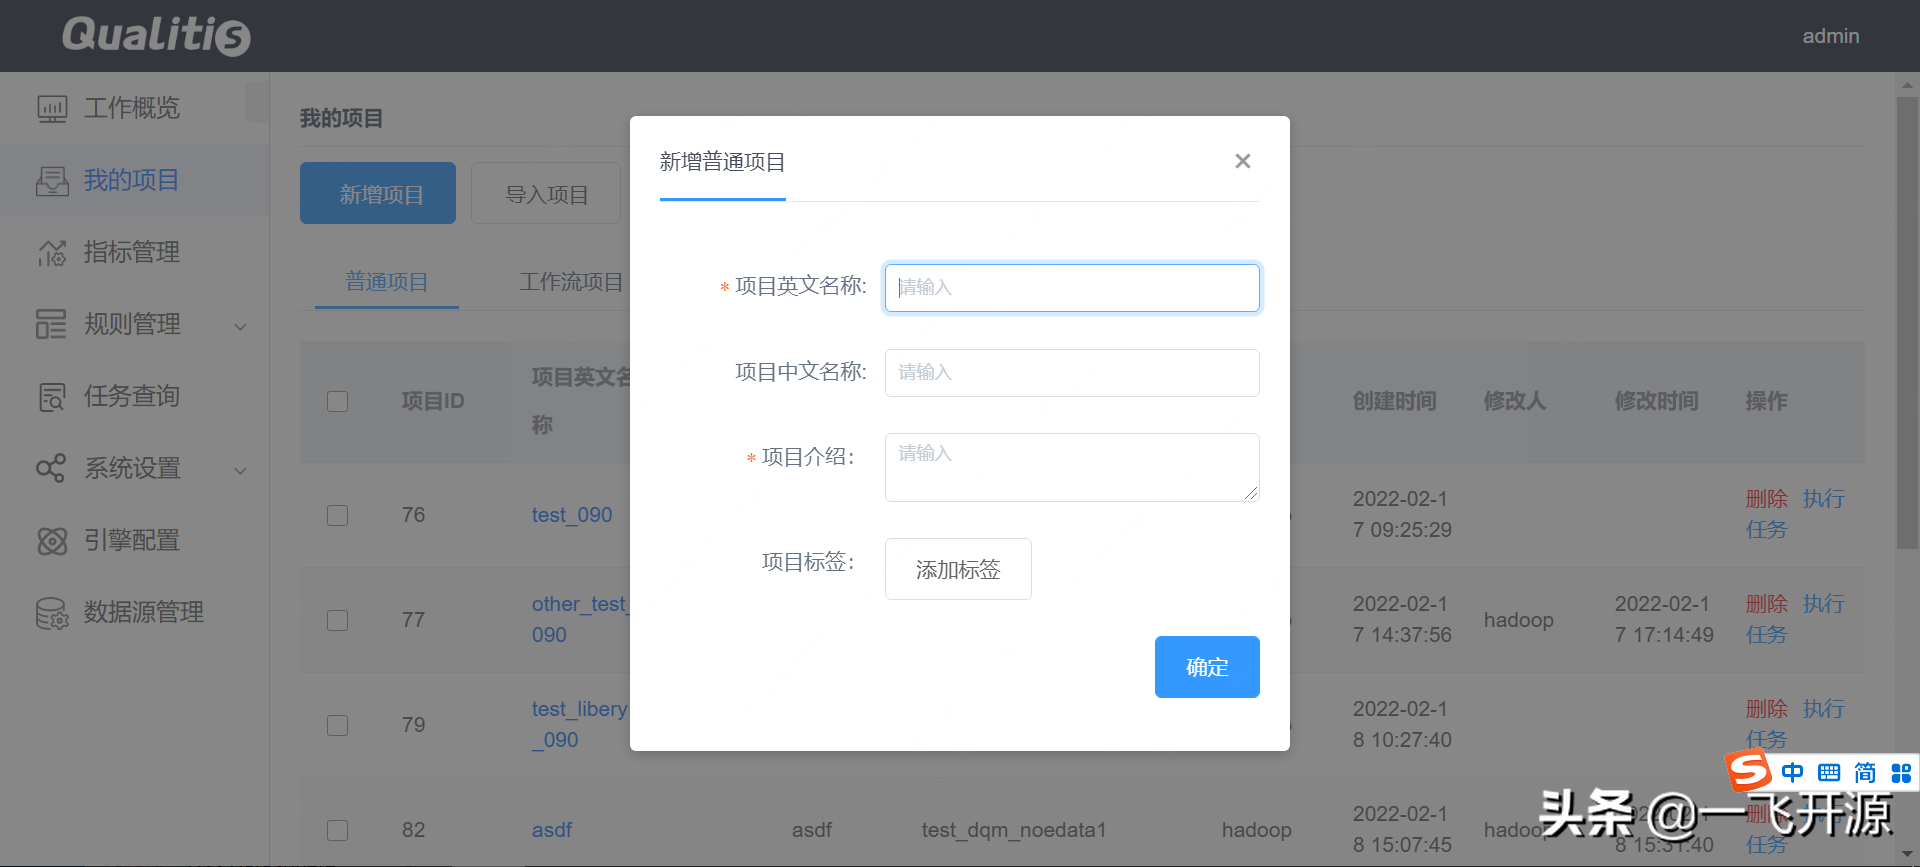Screen dimensions: 1920x867
Task: Open 工作概览 menu item
Action: coord(132,108)
